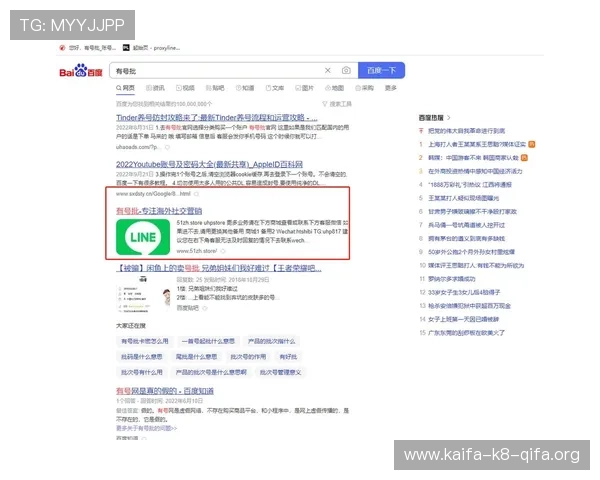The image size is (600, 480).
Task: Open hot search item 5 about 王某某打人
Action: click(463, 198)
